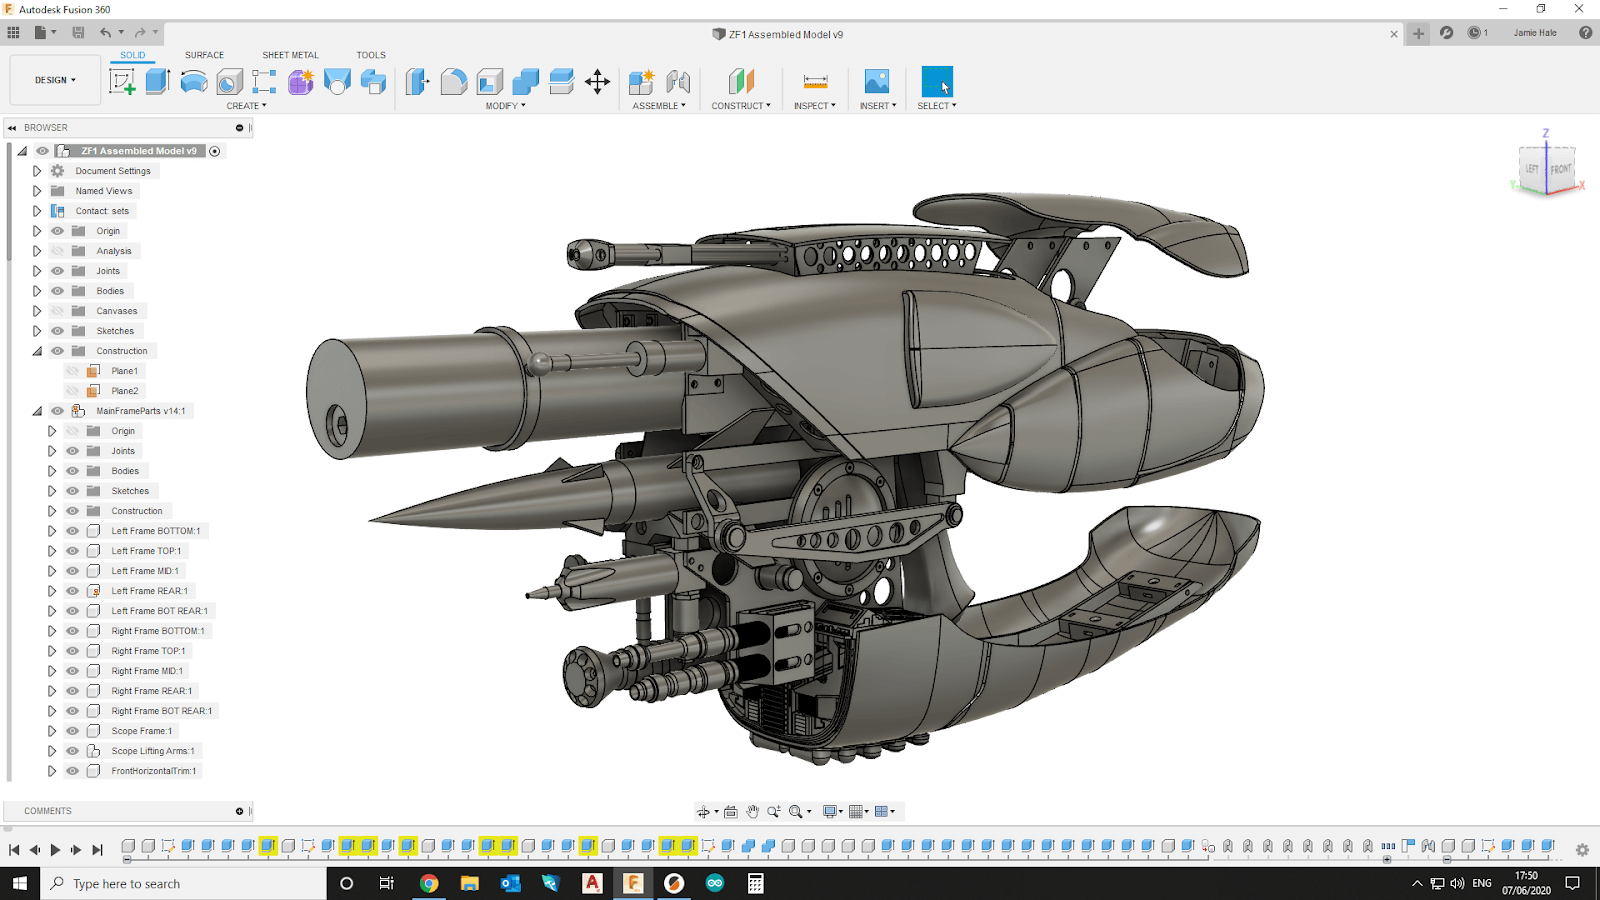Hide Scope Frame:1 component
Image resolution: width=1600 pixels, height=900 pixels.
click(72, 731)
